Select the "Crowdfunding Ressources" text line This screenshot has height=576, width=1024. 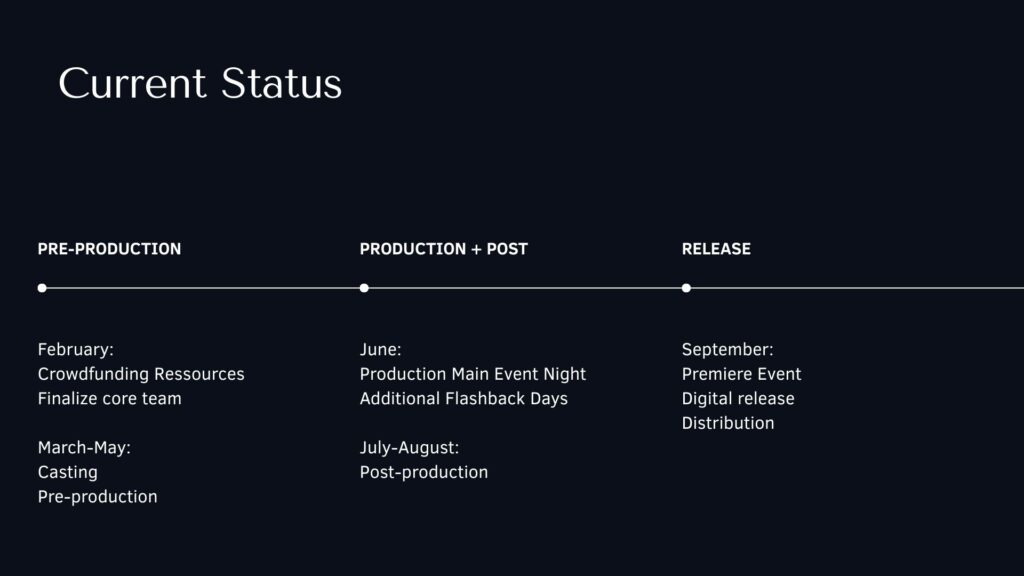tap(141, 374)
